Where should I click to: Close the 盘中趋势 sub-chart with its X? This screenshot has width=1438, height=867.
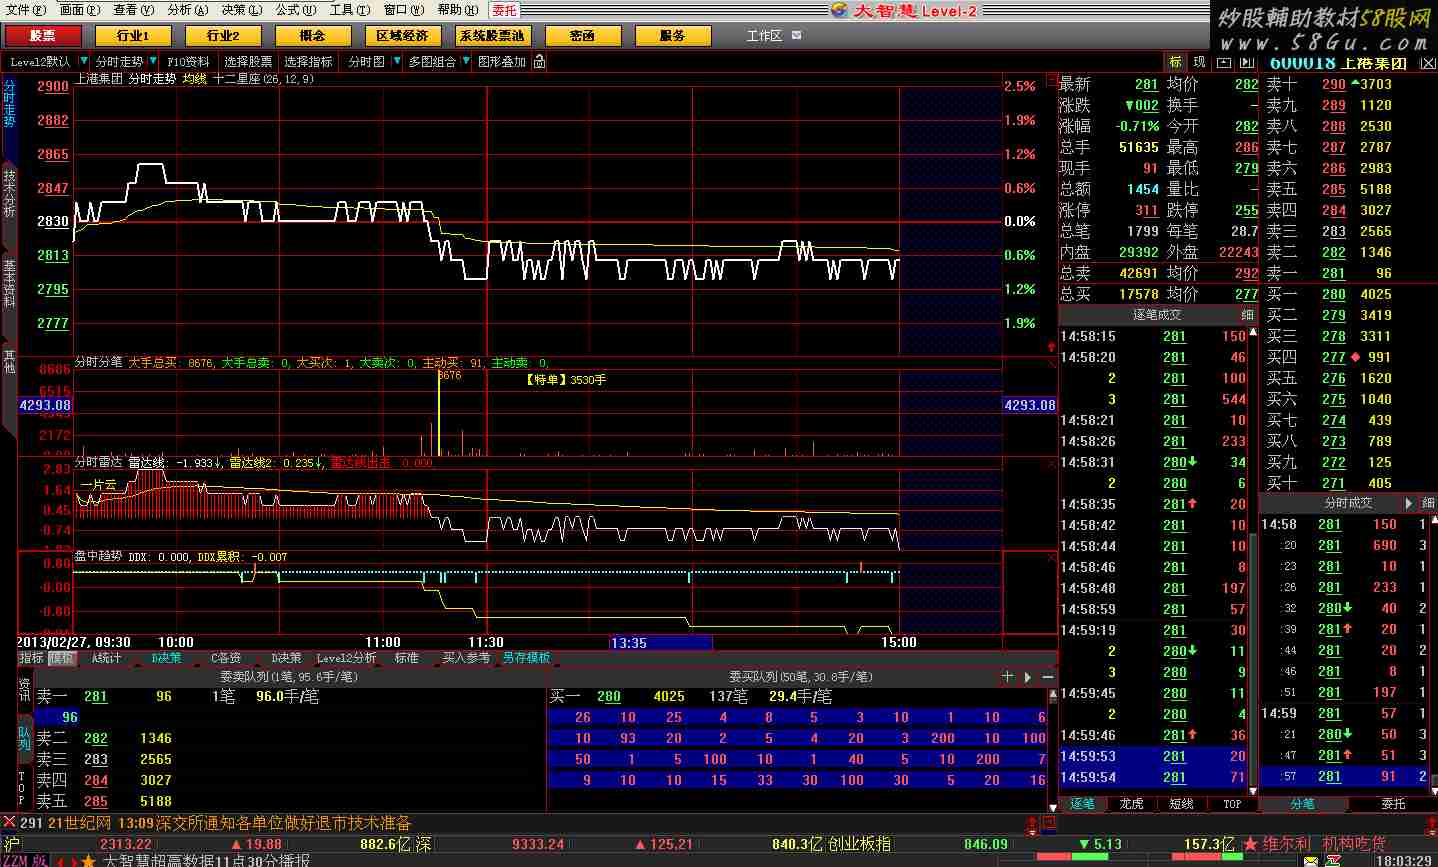click(x=1051, y=557)
